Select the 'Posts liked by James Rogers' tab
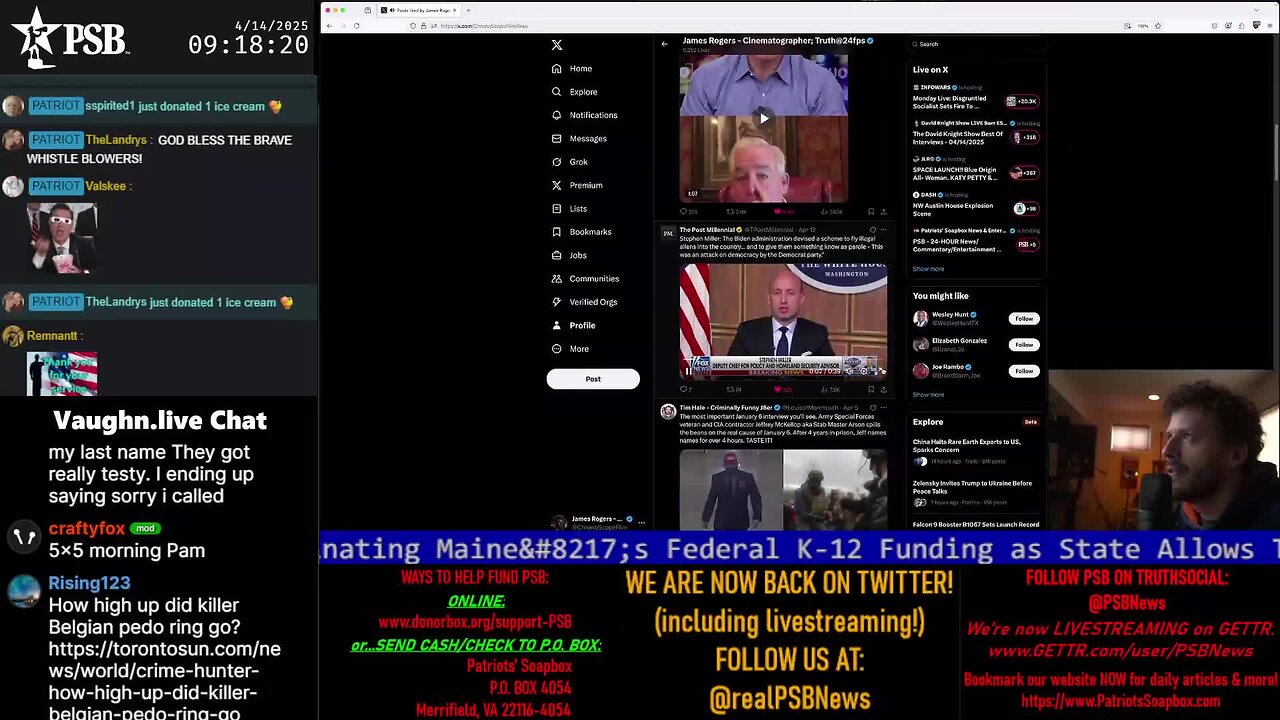 pos(418,10)
